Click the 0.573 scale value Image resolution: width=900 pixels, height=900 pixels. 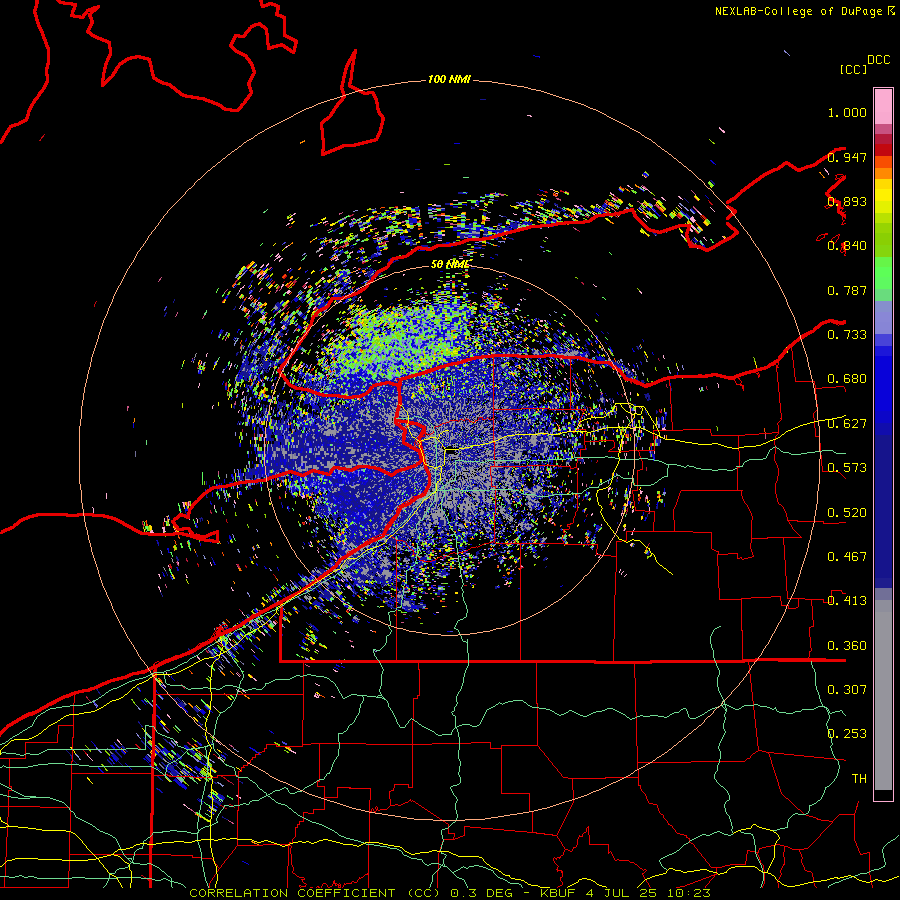click(847, 468)
